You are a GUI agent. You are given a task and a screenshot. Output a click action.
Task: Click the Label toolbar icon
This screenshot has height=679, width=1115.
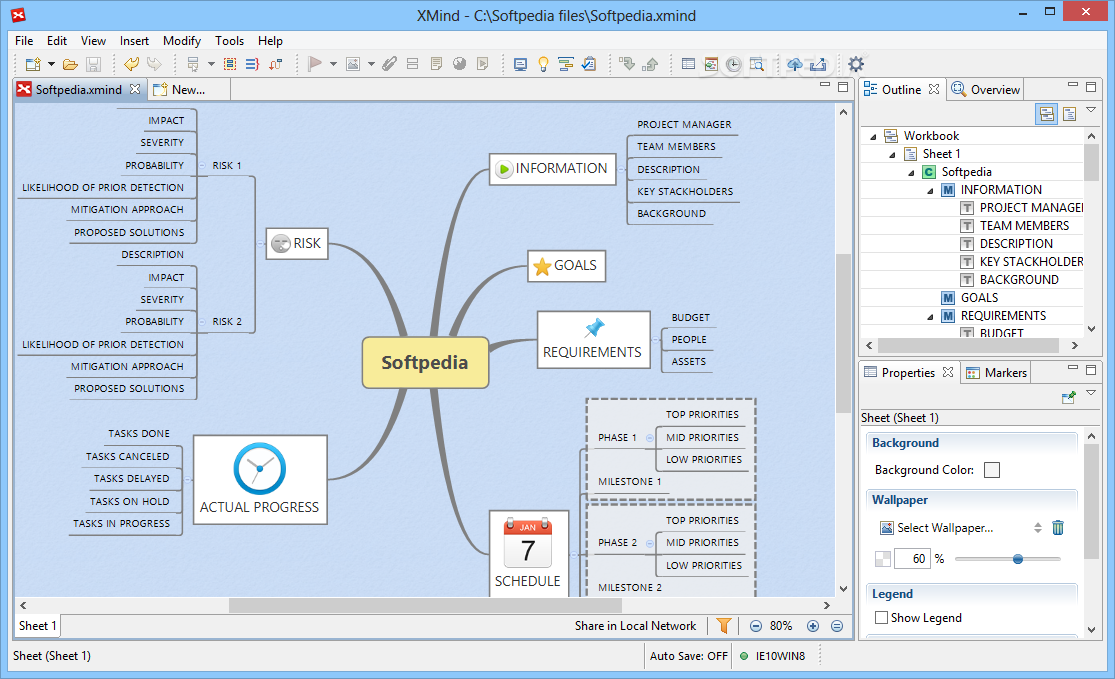[412, 64]
